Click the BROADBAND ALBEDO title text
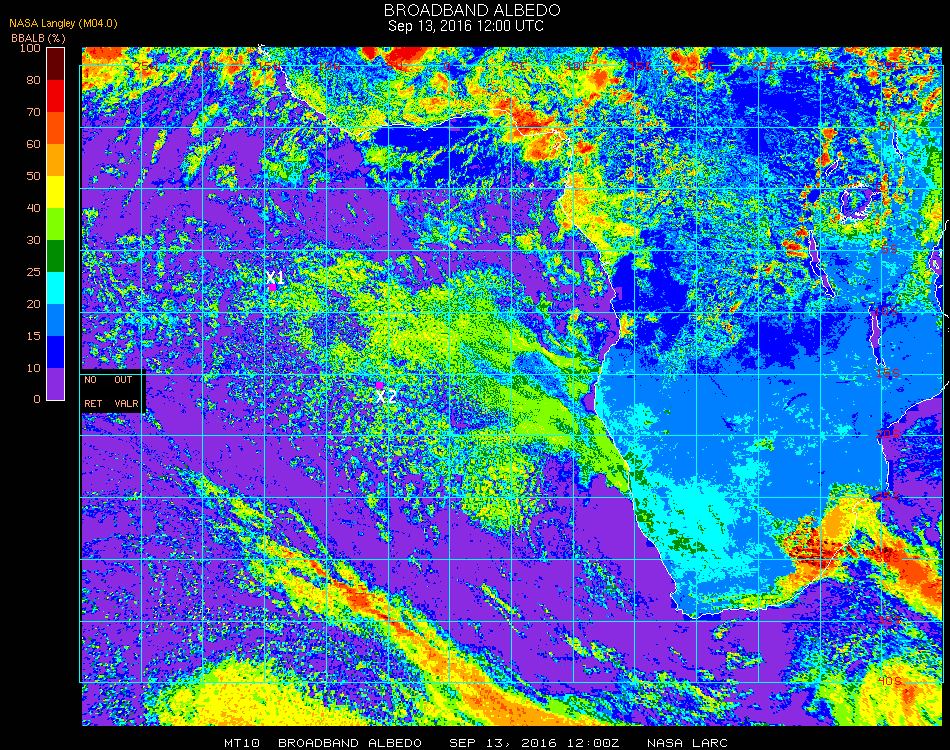 coord(472,10)
